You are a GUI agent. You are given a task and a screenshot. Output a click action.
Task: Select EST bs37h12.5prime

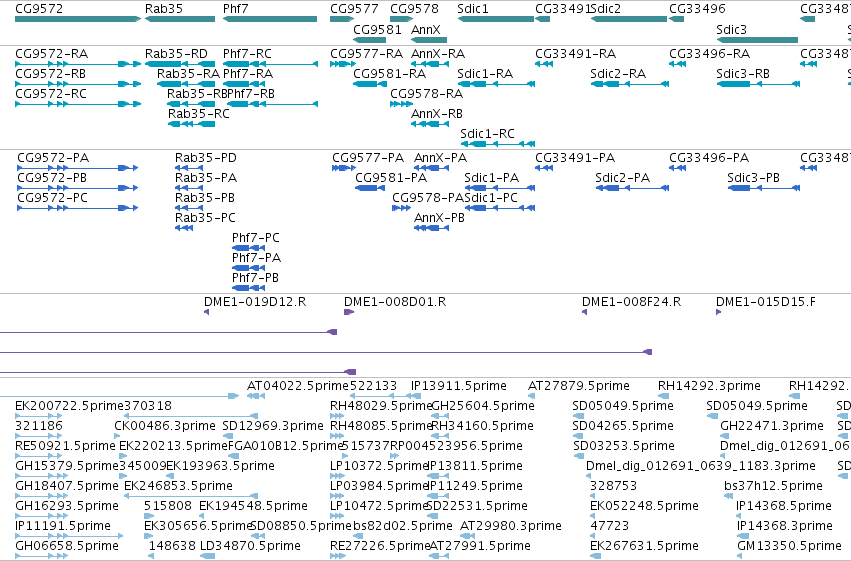(727, 496)
